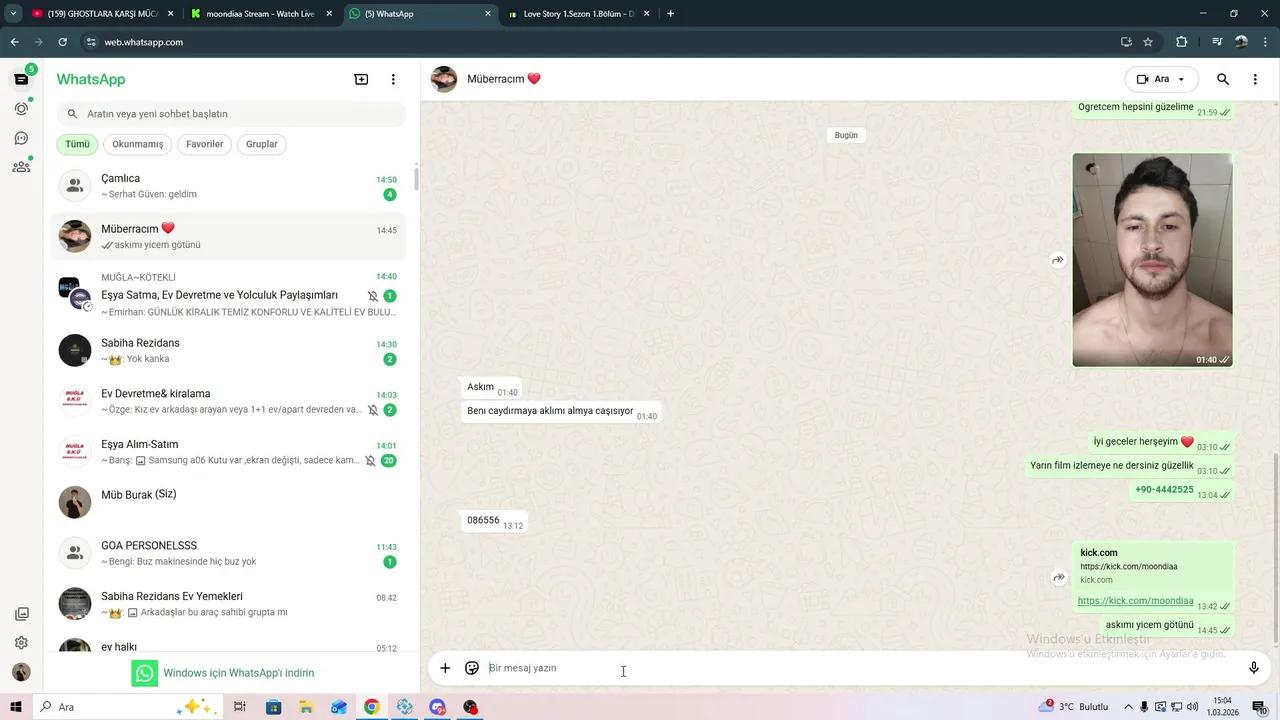Open the Channels sidebar icon
Viewport: 1280px width, 720px height.
(21, 138)
